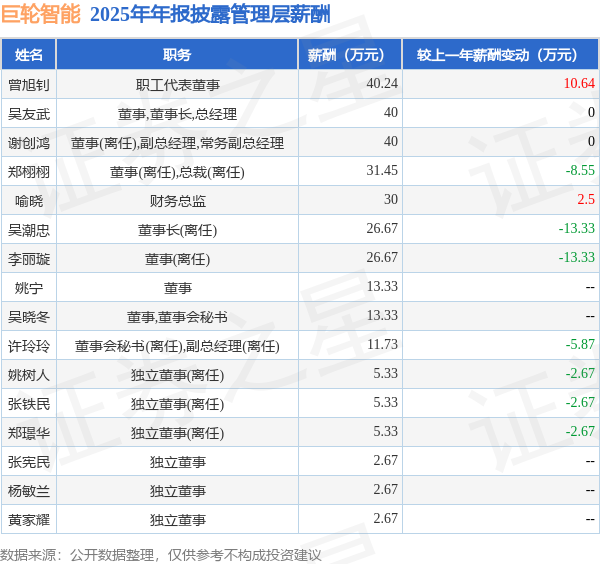This screenshot has height=564, width=600.
Task: Select the name 黄家耀
Action: pyautogui.click(x=29, y=520)
